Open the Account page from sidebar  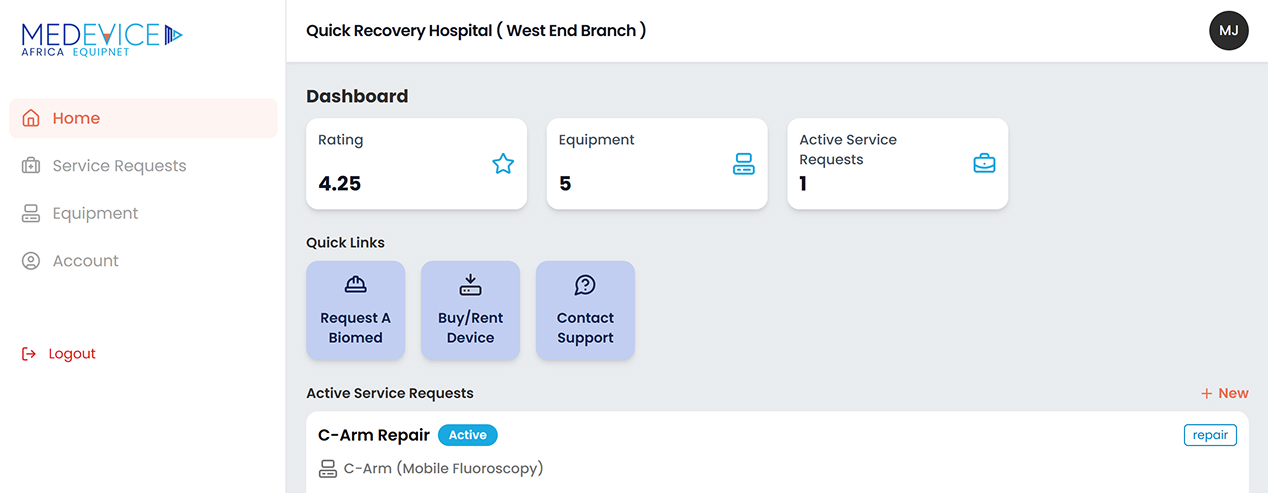(x=85, y=261)
